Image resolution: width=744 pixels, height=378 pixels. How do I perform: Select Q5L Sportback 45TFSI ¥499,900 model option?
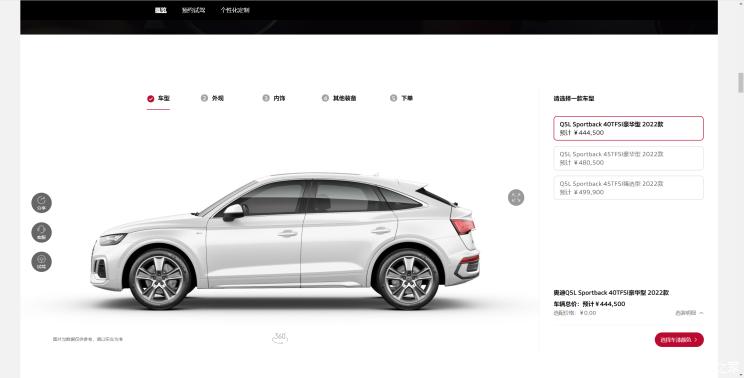pos(628,188)
